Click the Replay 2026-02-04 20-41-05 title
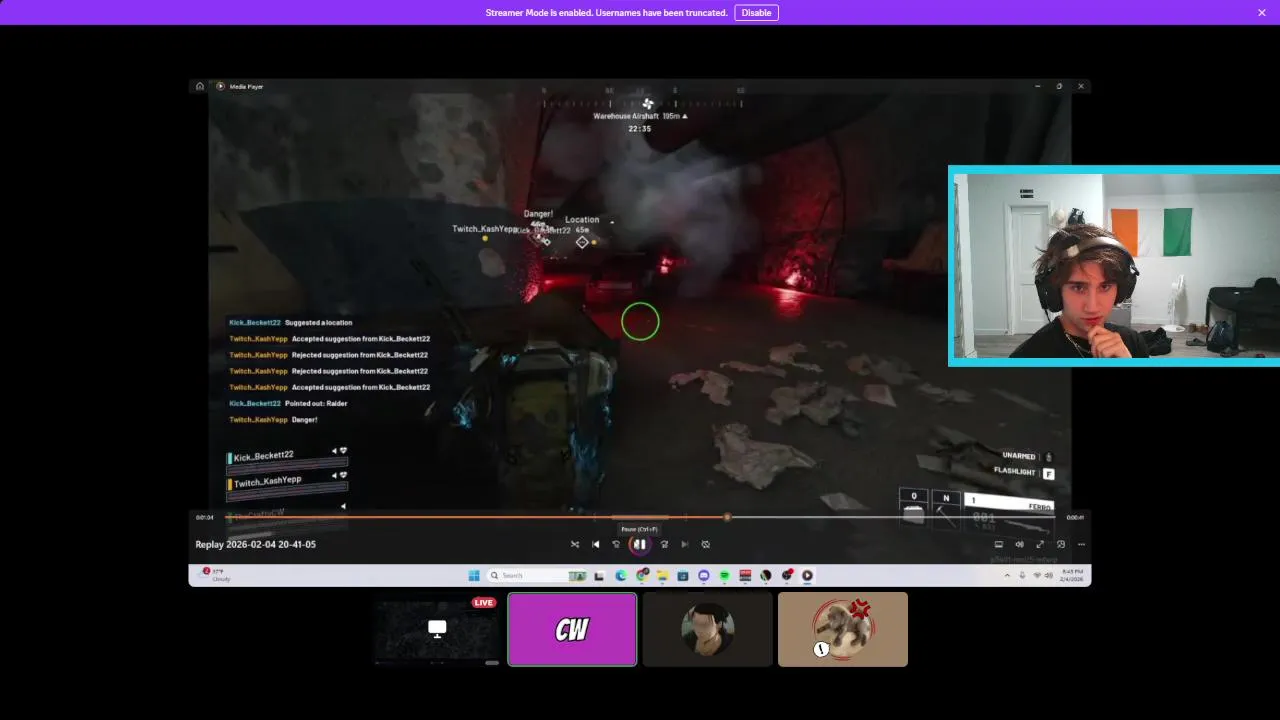Image resolution: width=1280 pixels, height=720 pixels. click(255, 544)
